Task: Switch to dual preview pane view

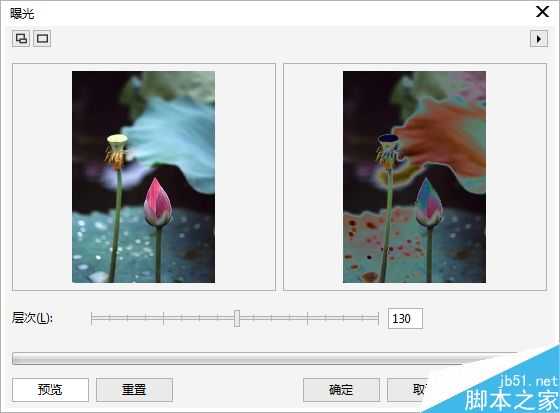Action: 21,38
